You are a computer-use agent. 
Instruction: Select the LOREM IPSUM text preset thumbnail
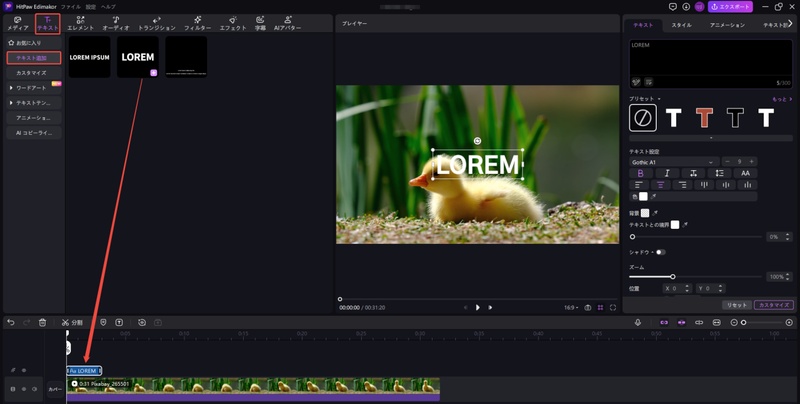(89, 57)
